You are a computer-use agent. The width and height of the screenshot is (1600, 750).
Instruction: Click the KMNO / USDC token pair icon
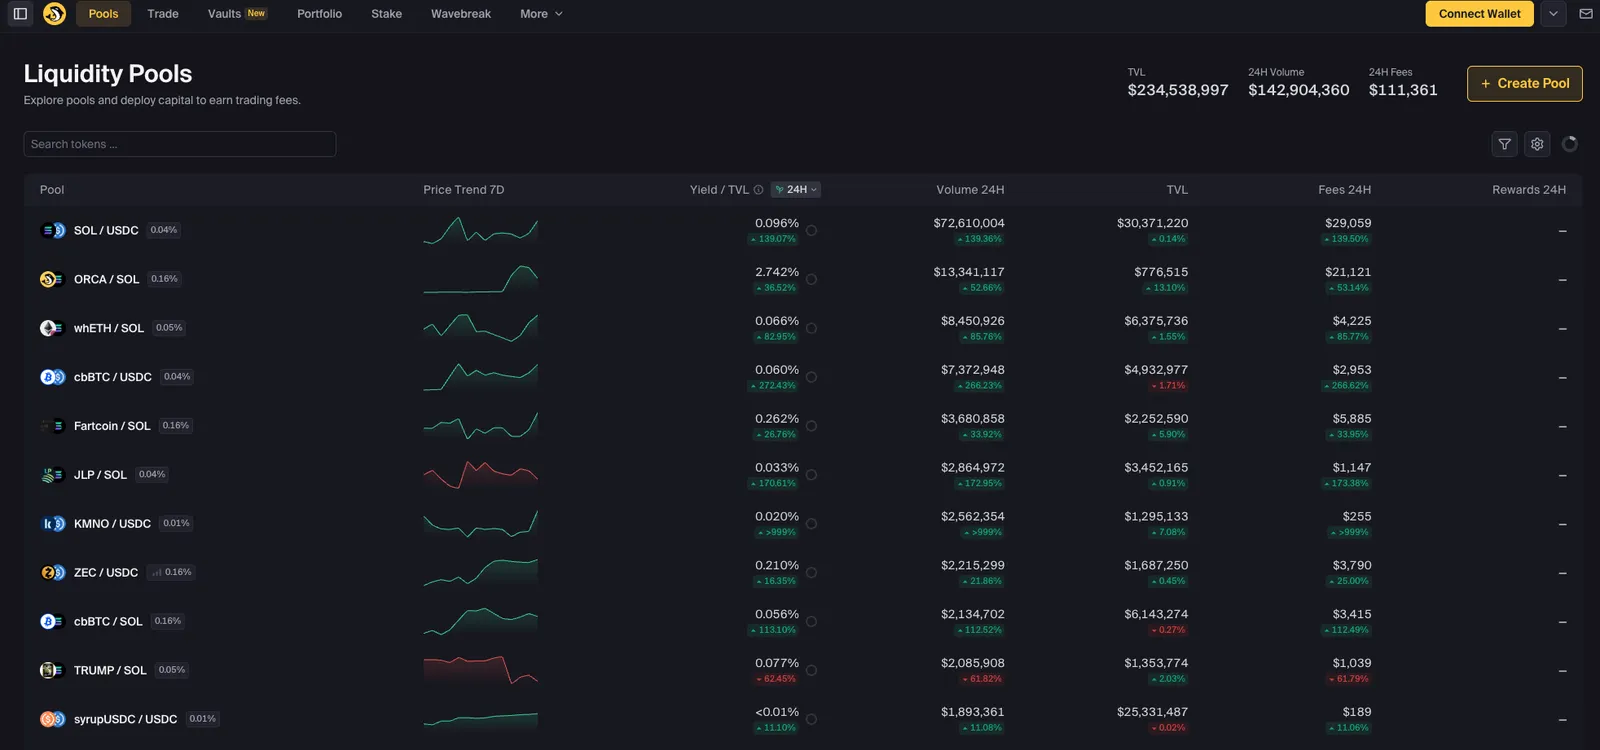pyautogui.click(x=53, y=524)
